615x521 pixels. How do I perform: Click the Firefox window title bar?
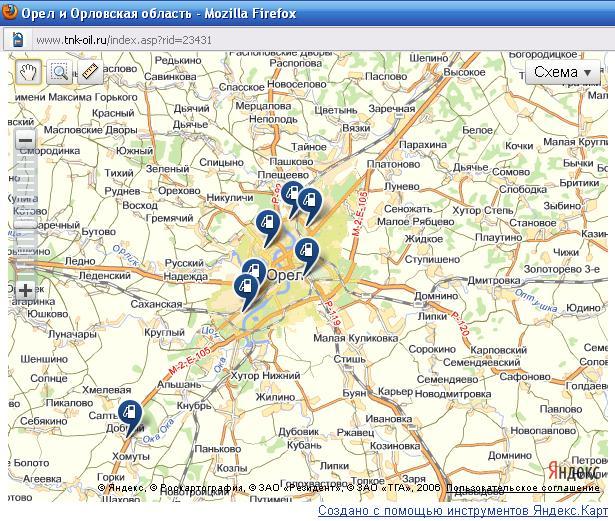coord(300,12)
